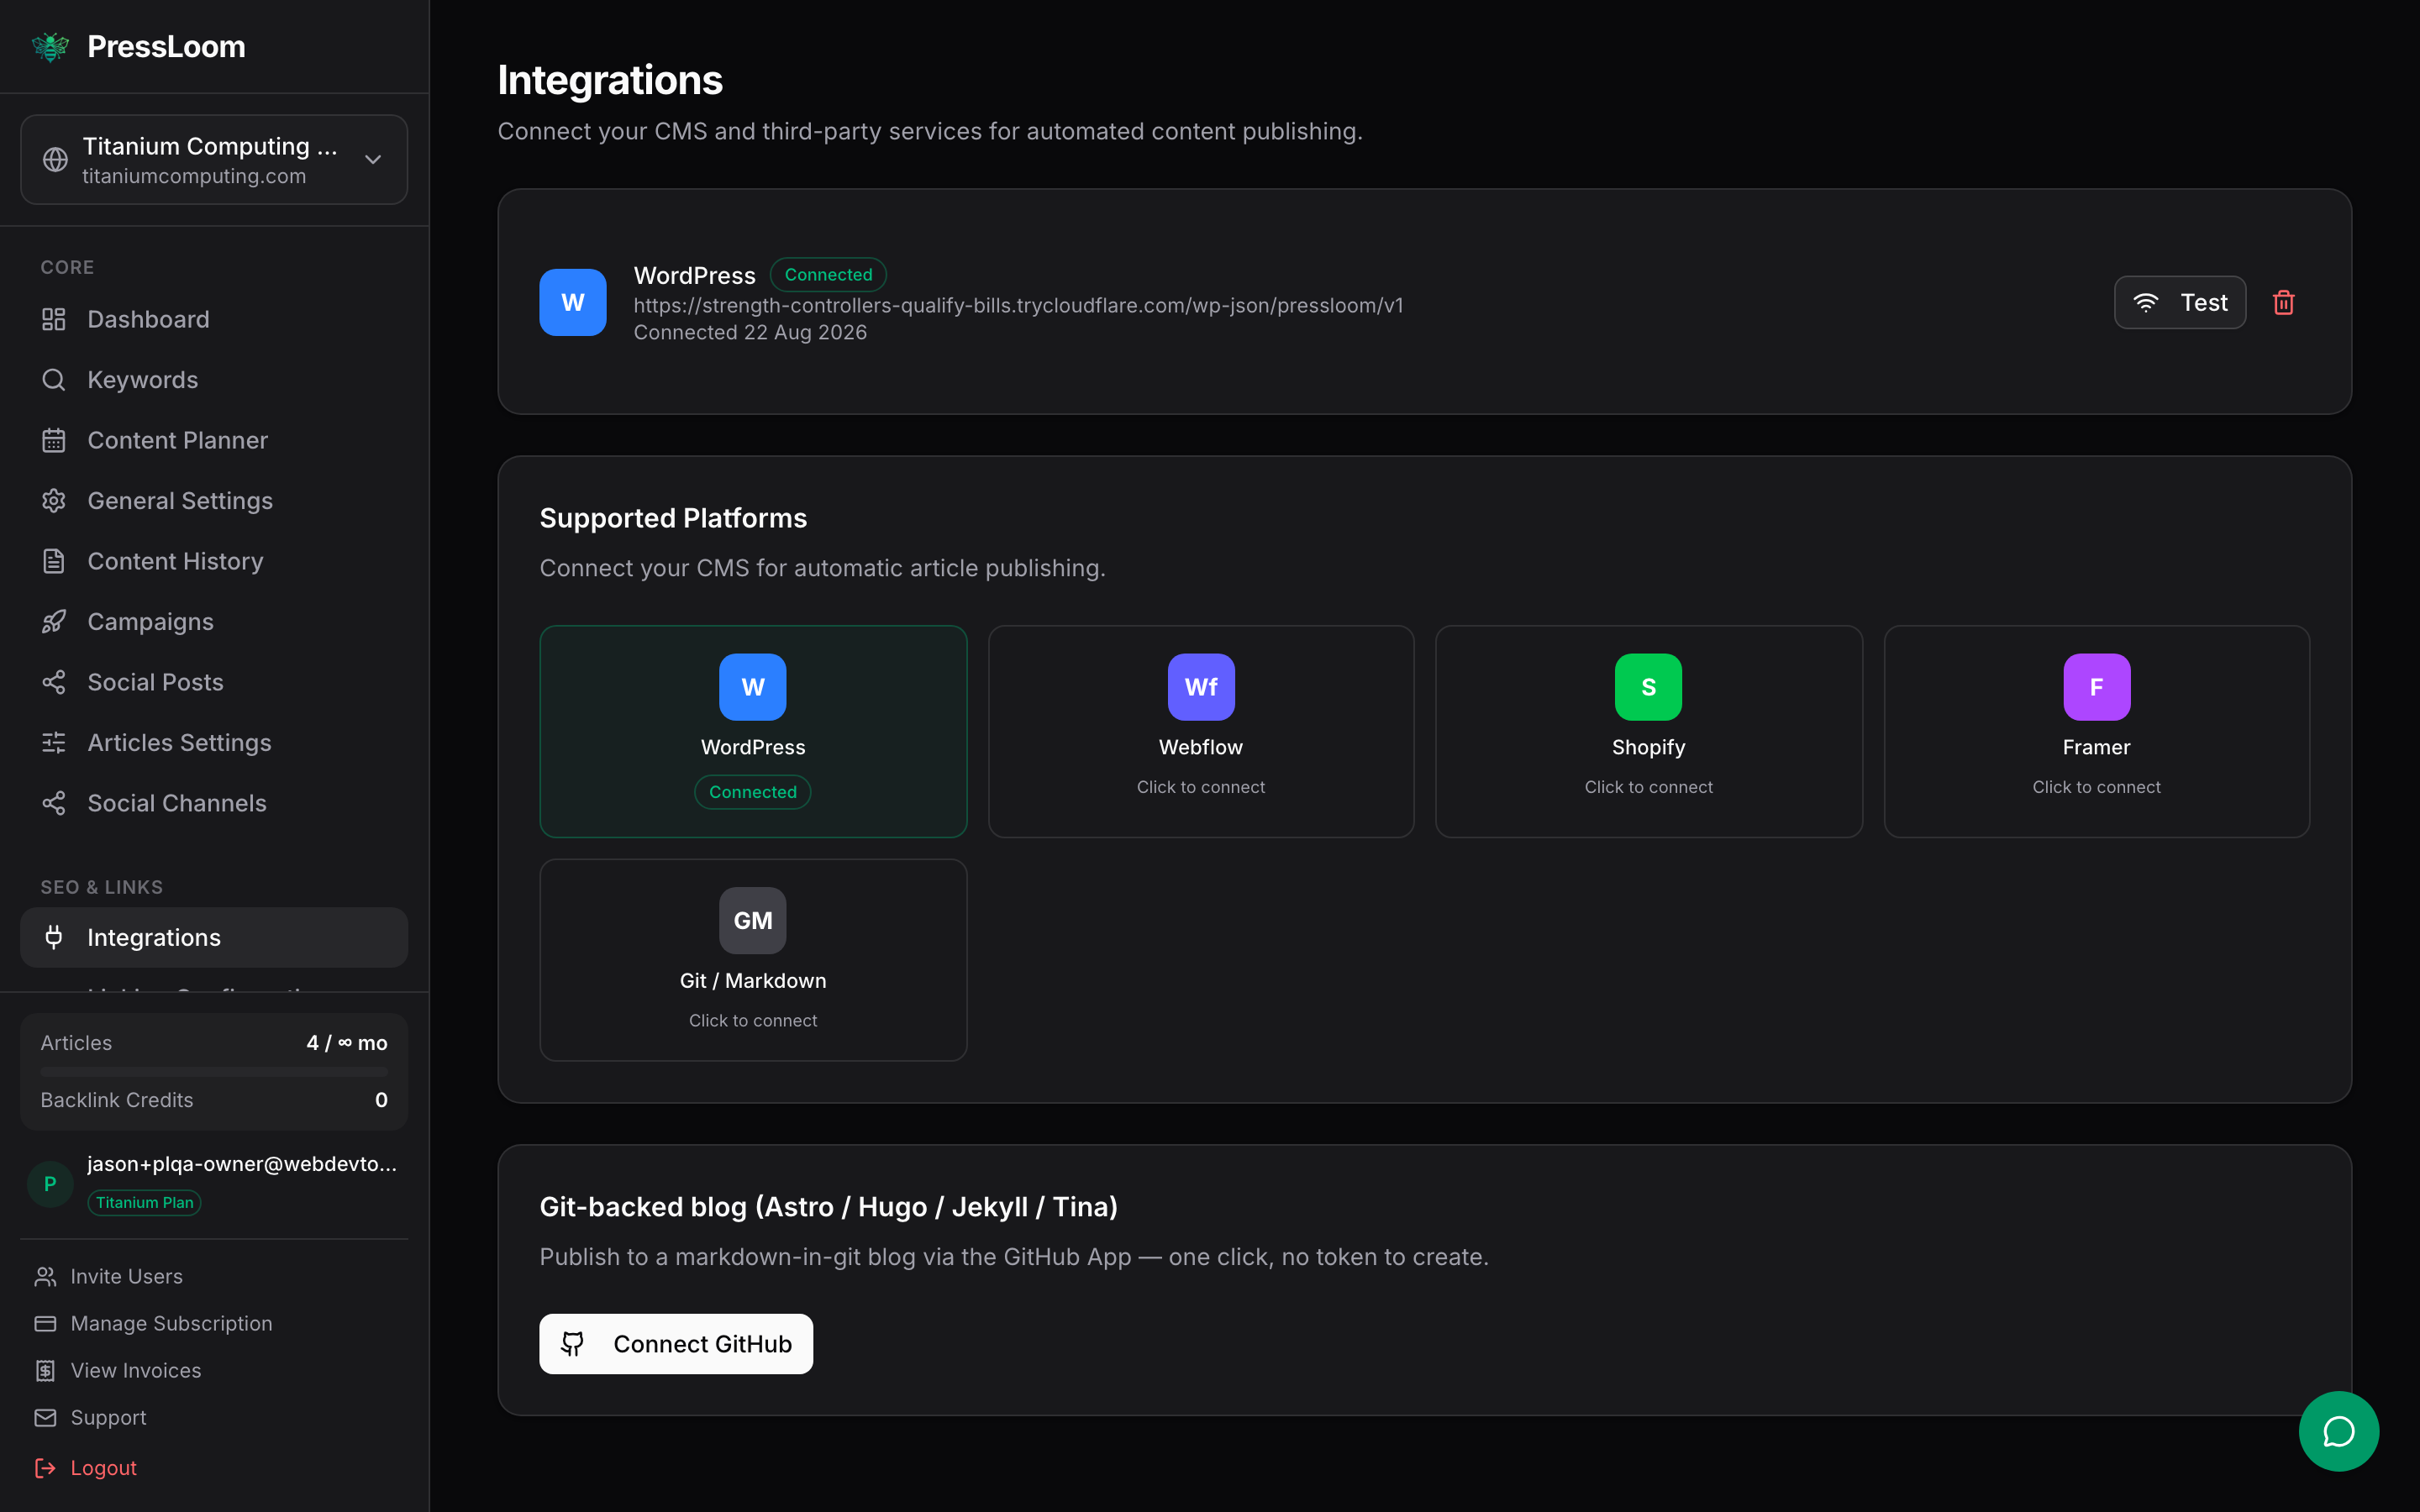Click the Backlink Credits value 0

[x=381, y=1100]
